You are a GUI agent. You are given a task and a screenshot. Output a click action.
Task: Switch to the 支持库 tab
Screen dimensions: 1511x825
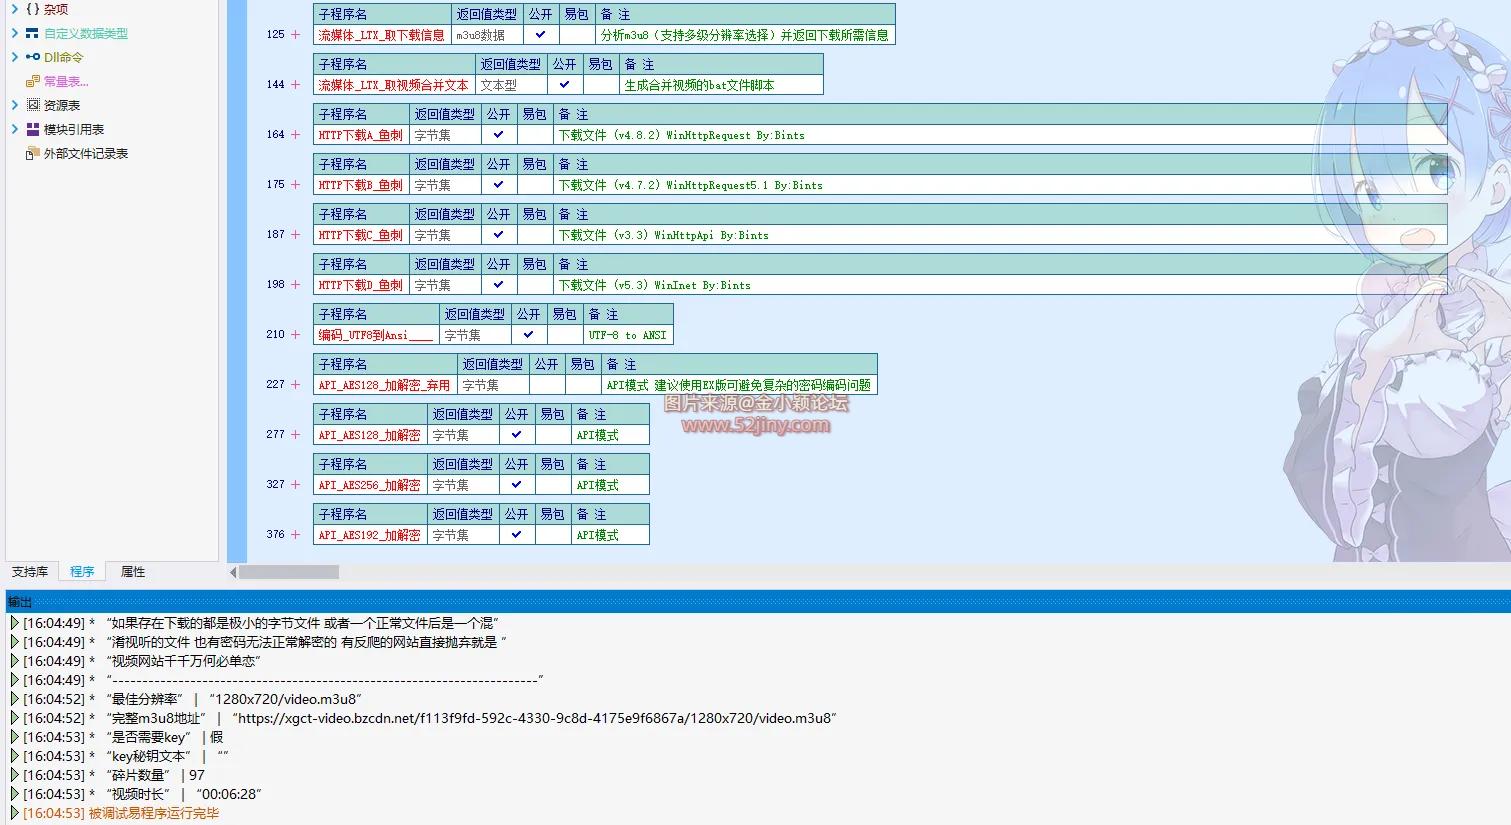(30, 572)
